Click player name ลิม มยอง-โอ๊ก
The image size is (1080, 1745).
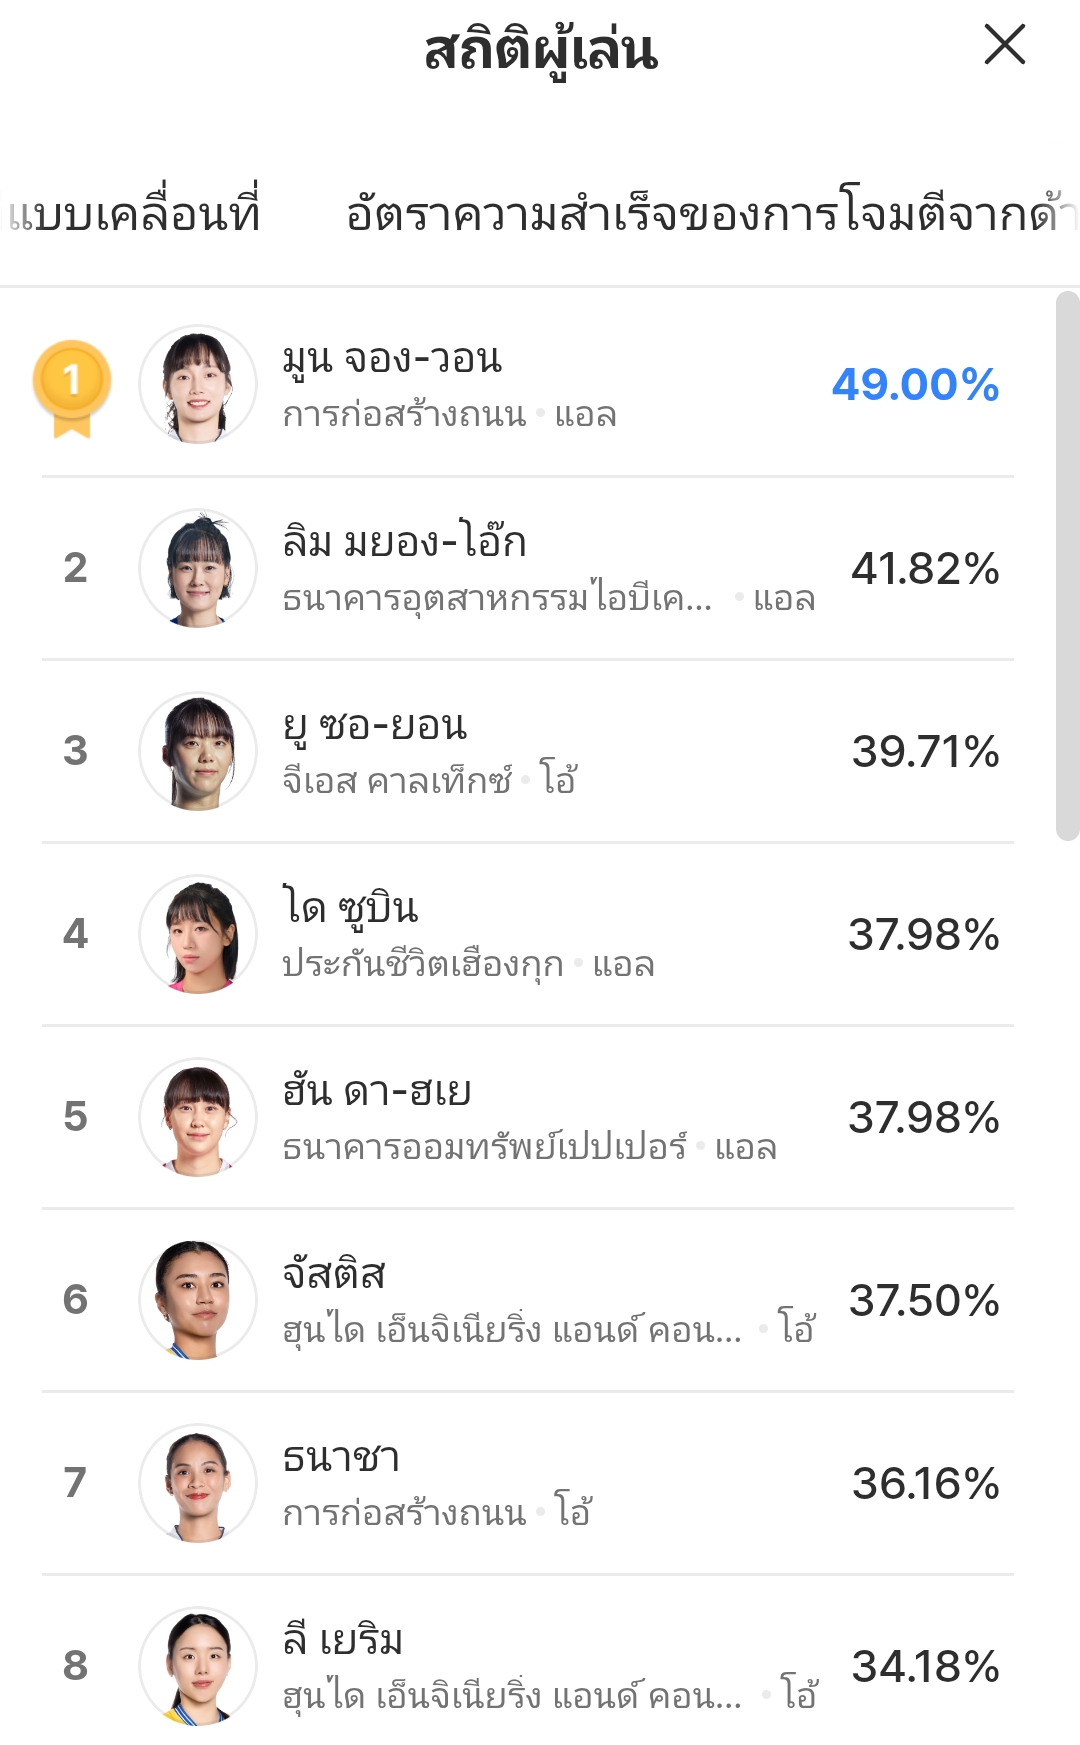click(x=404, y=542)
